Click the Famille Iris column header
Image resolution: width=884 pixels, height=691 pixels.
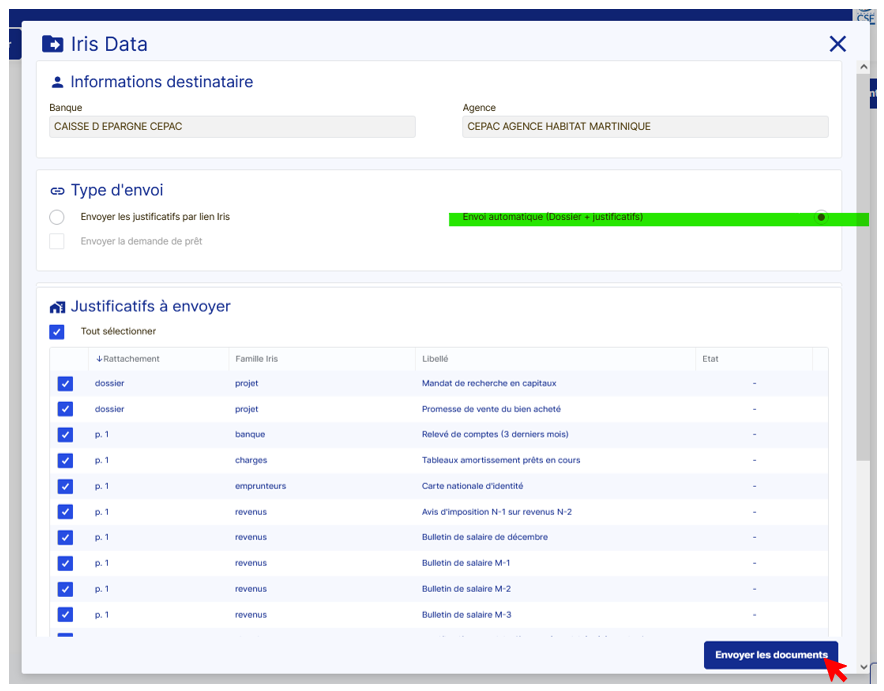point(257,359)
